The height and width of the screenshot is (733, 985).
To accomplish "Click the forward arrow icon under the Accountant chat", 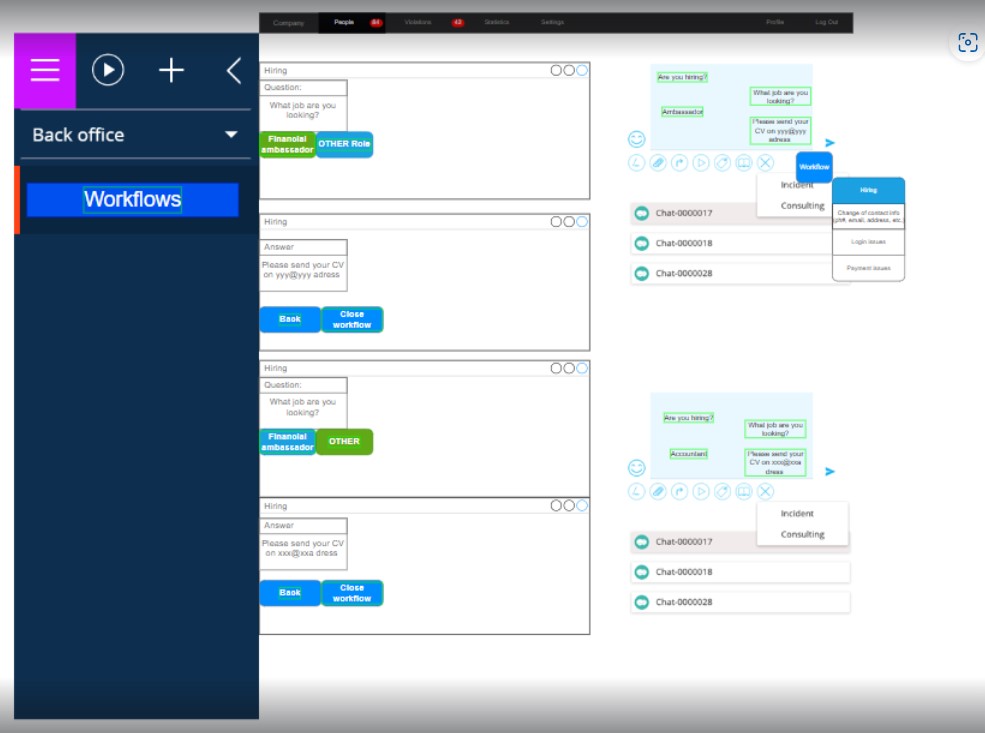I will [x=679, y=492].
